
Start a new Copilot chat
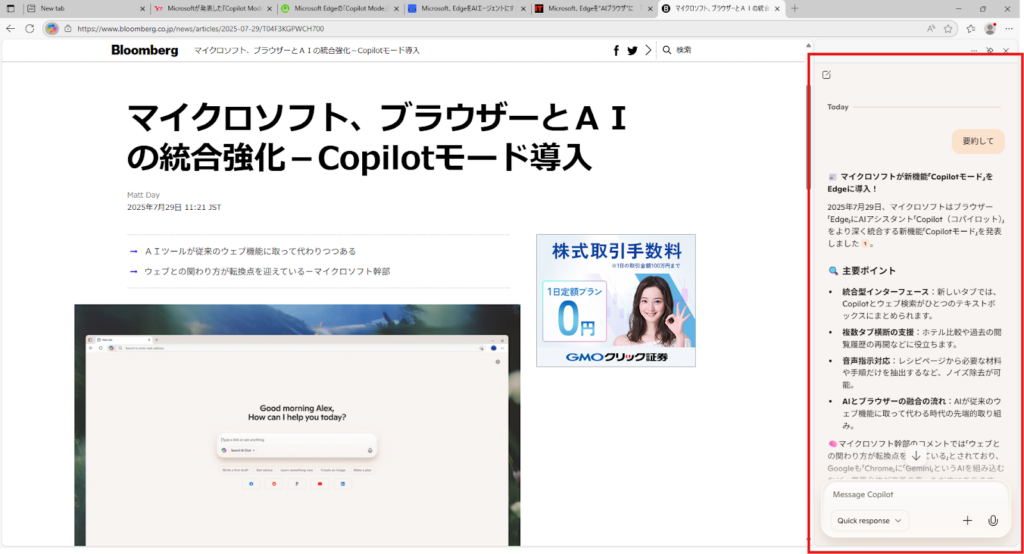827,74
